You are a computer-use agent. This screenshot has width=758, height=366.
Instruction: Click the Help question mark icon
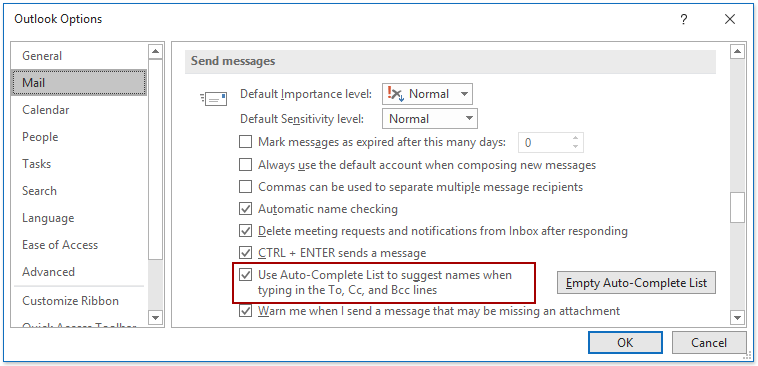pyautogui.click(x=684, y=20)
